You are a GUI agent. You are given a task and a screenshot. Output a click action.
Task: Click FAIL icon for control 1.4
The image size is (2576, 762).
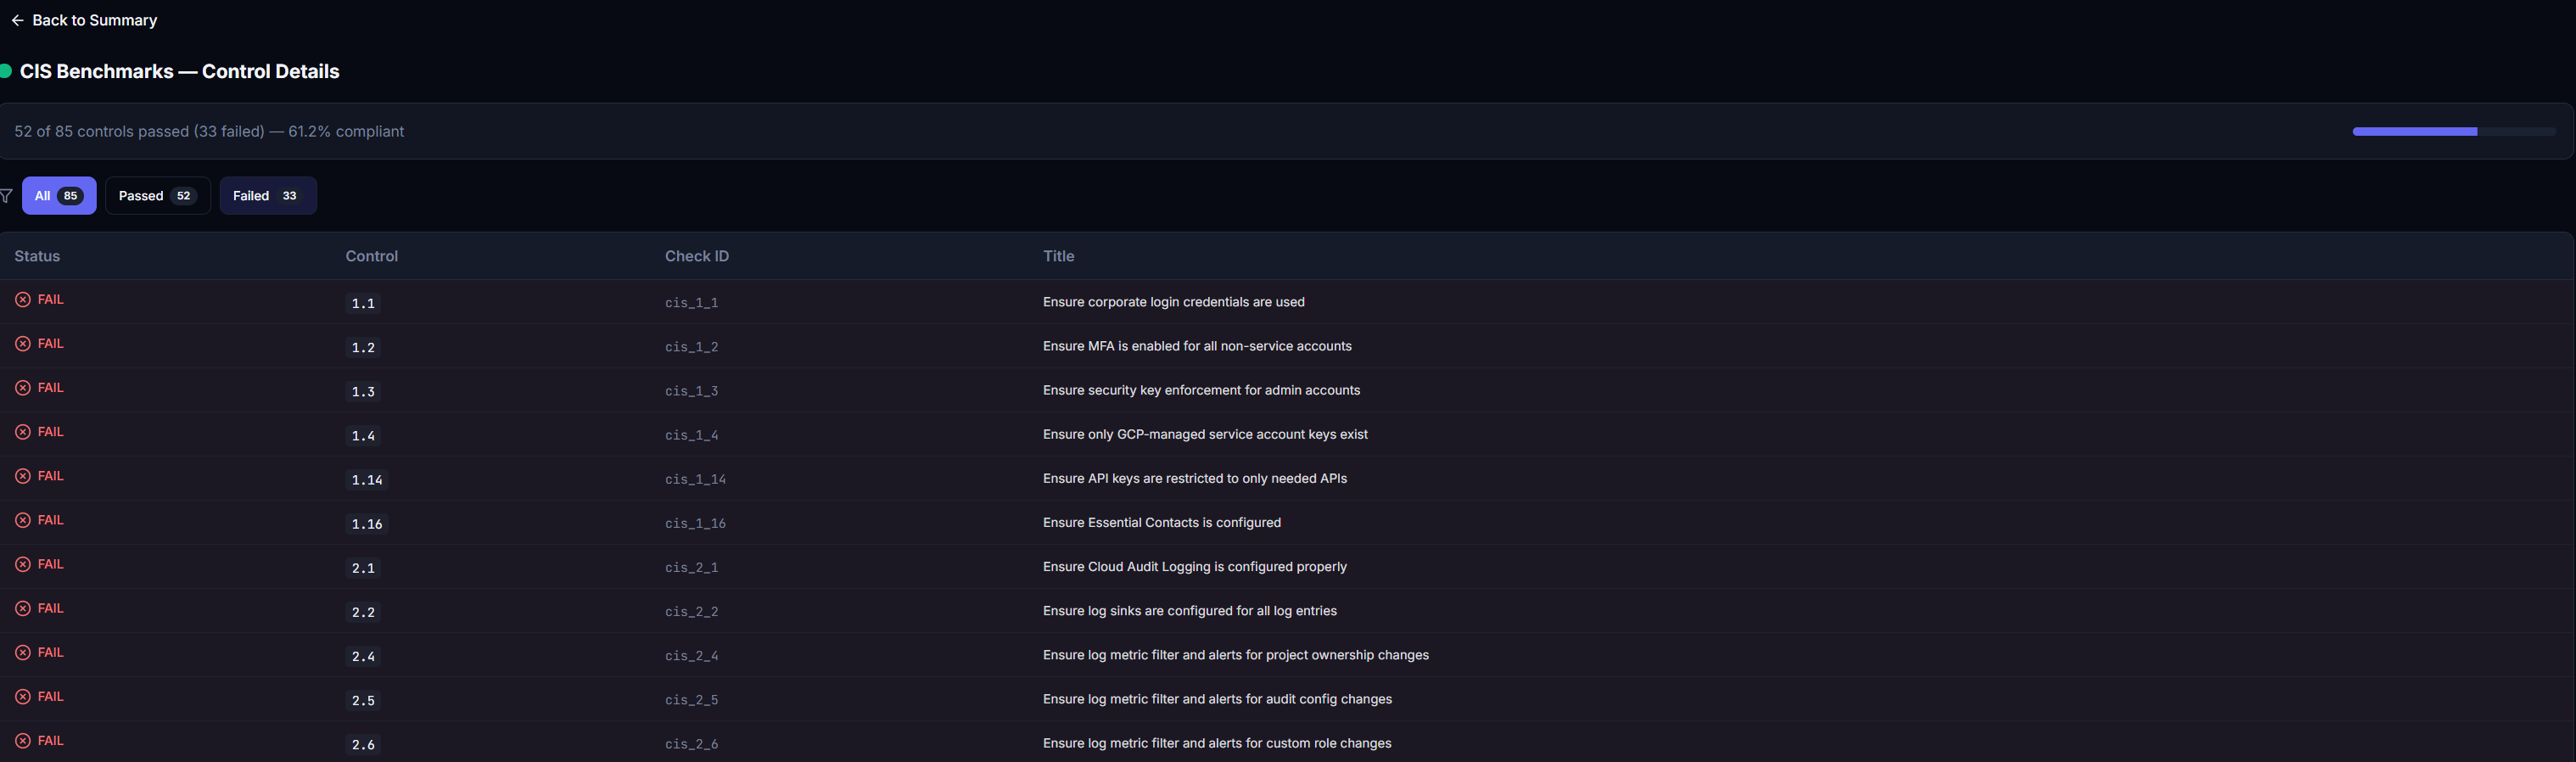click(x=23, y=432)
